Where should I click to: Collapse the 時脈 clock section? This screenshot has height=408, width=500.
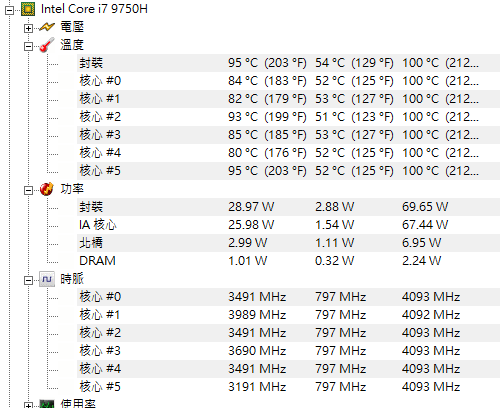[28, 281]
